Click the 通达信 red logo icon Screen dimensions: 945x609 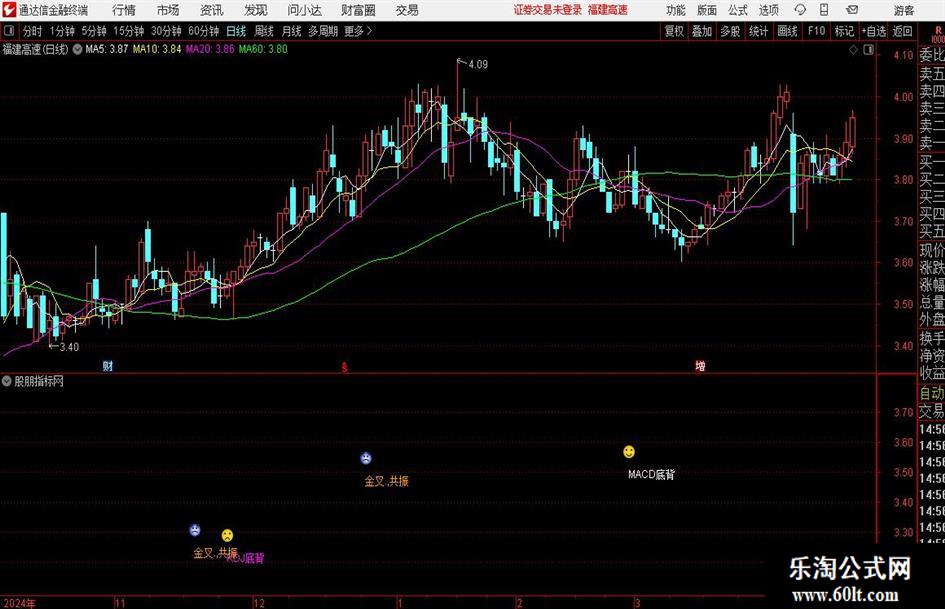coord(9,10)
